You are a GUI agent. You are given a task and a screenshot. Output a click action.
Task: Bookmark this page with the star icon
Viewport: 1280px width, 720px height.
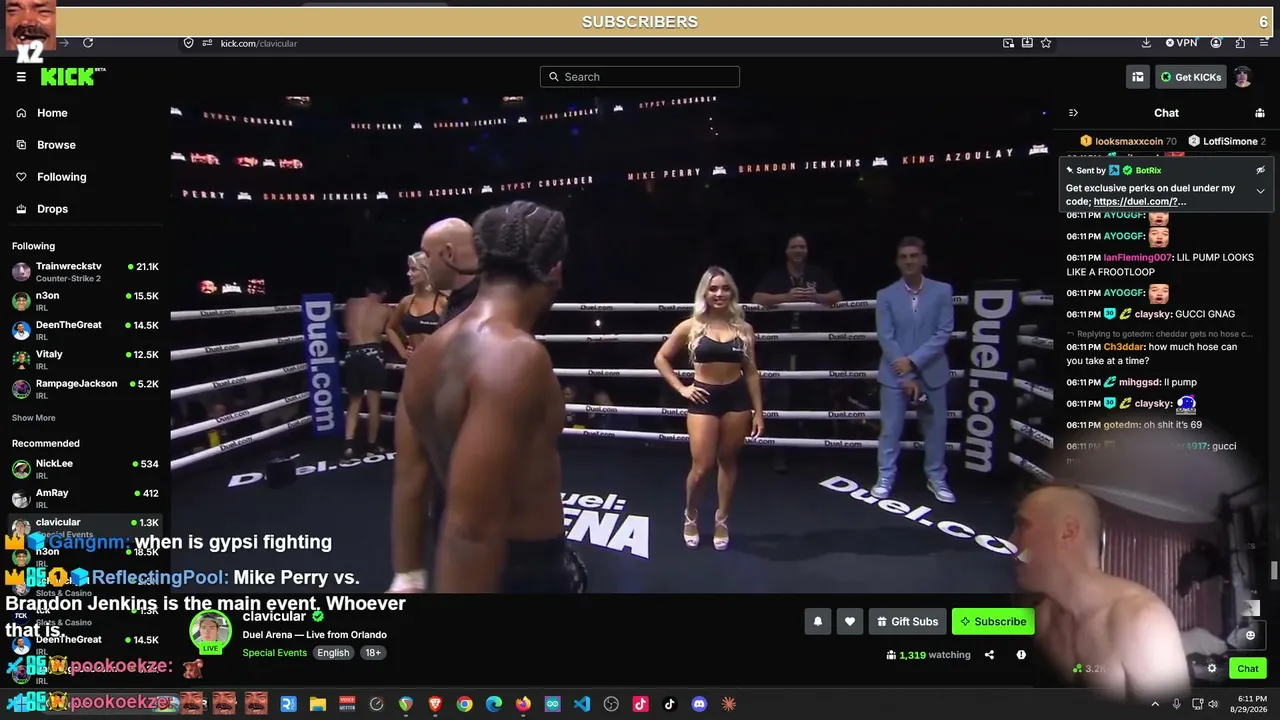pyautogui.click(x=1046, y=43)
